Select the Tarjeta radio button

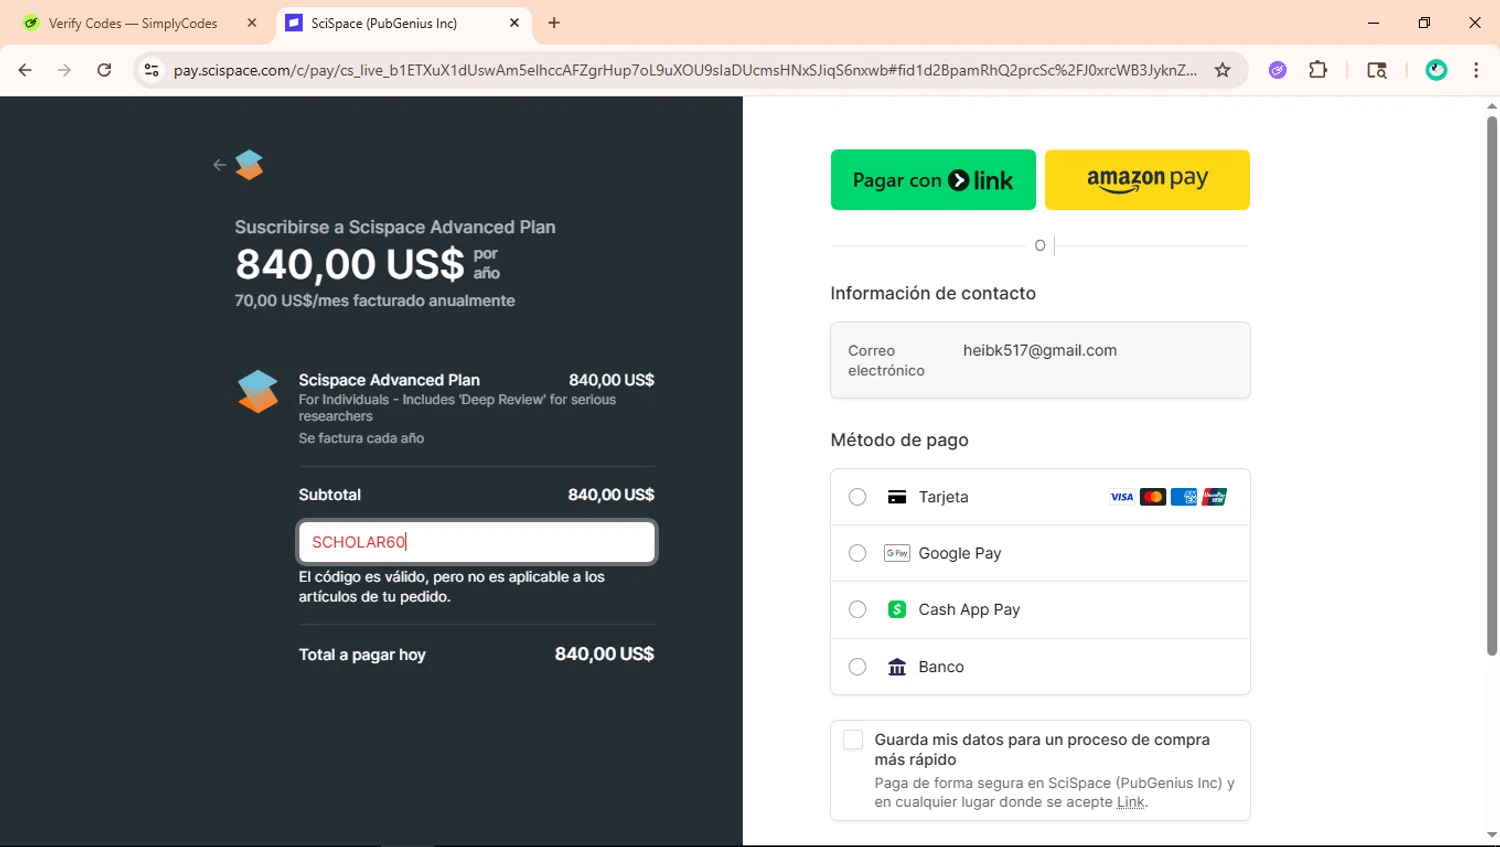857,497
